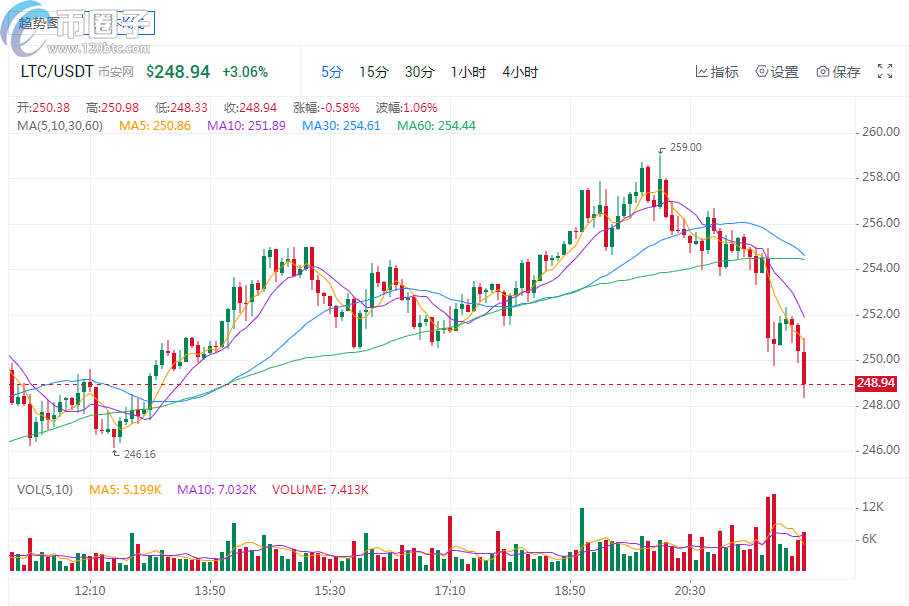Click the 12:10 time axis label

coord(90,591)
